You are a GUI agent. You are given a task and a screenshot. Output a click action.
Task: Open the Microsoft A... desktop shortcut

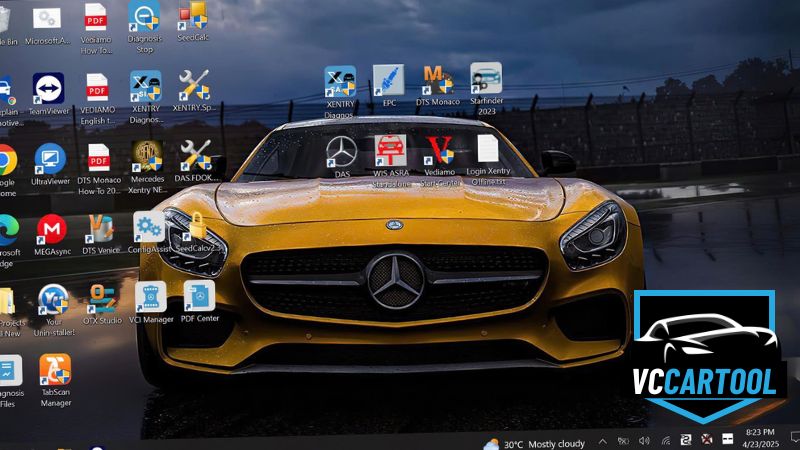click(47, 26)
